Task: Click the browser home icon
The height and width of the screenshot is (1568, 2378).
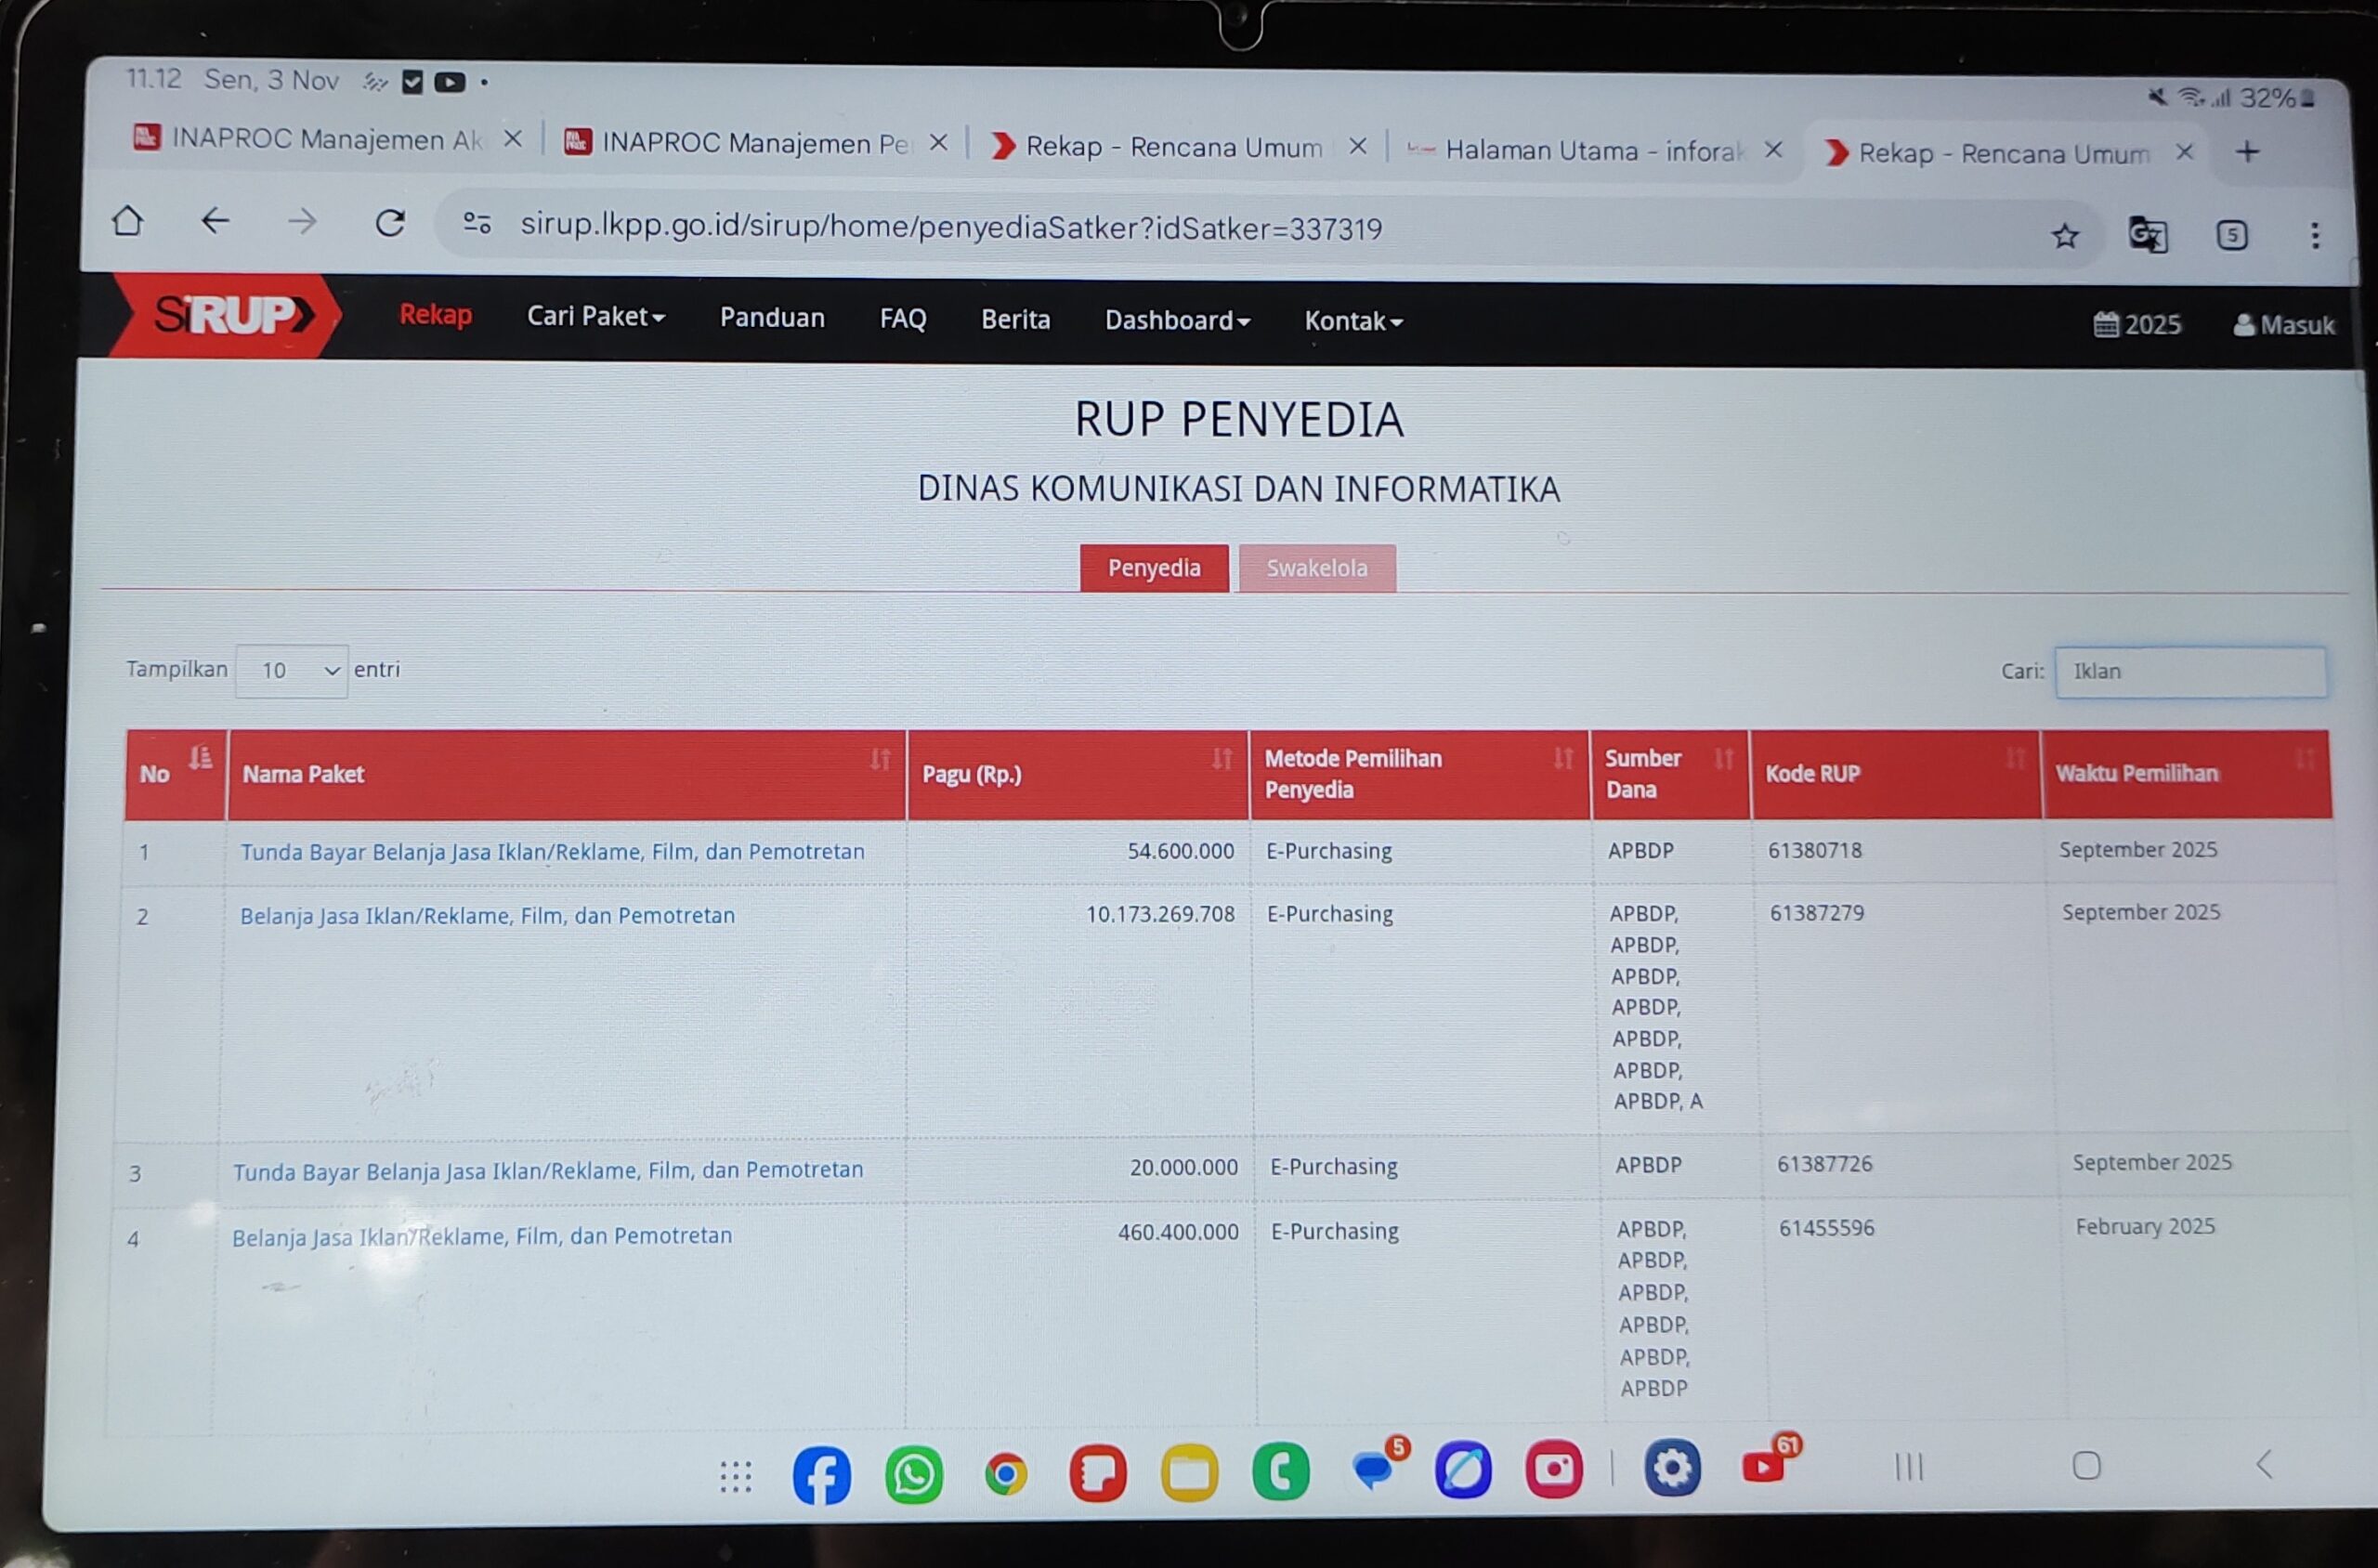Action: 128,221
